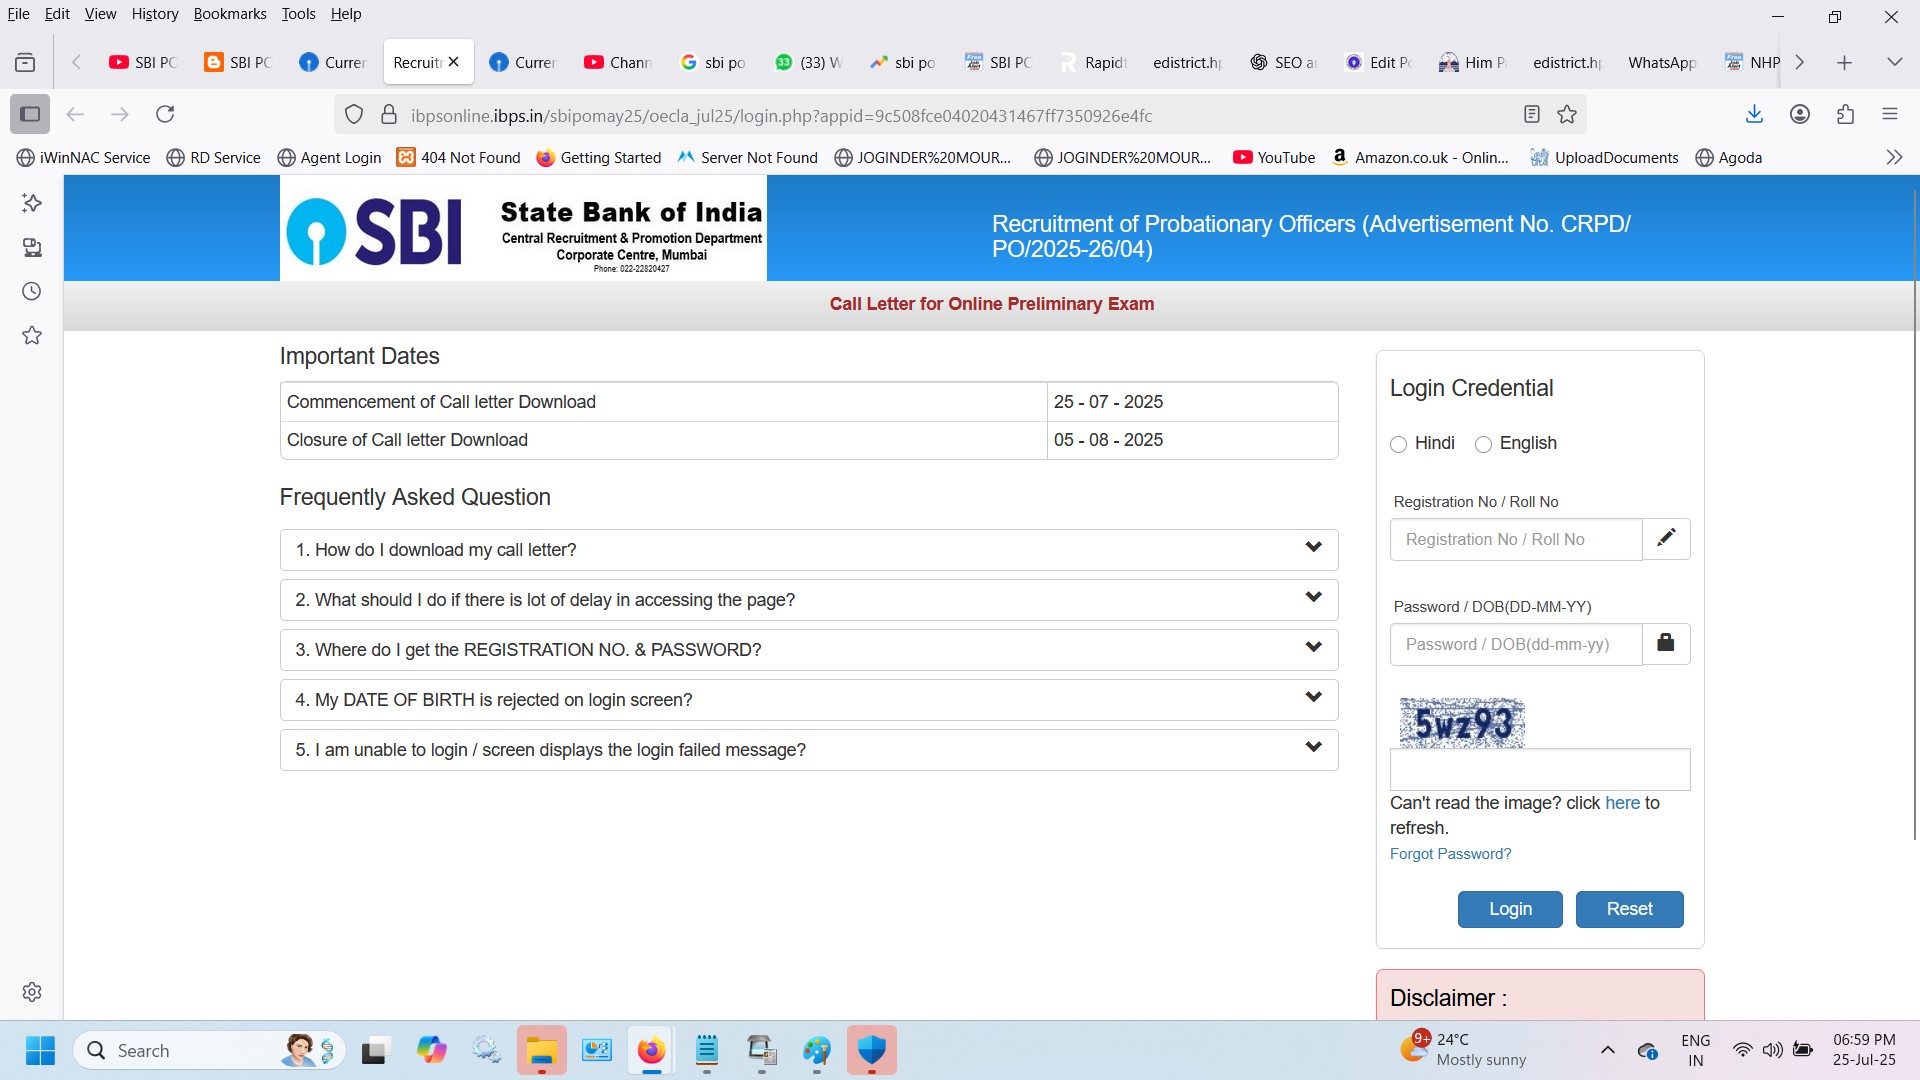Click 'here' link to refresh captcha
Viewport: 1920px width, 1080px height.
click(1622, 803)
